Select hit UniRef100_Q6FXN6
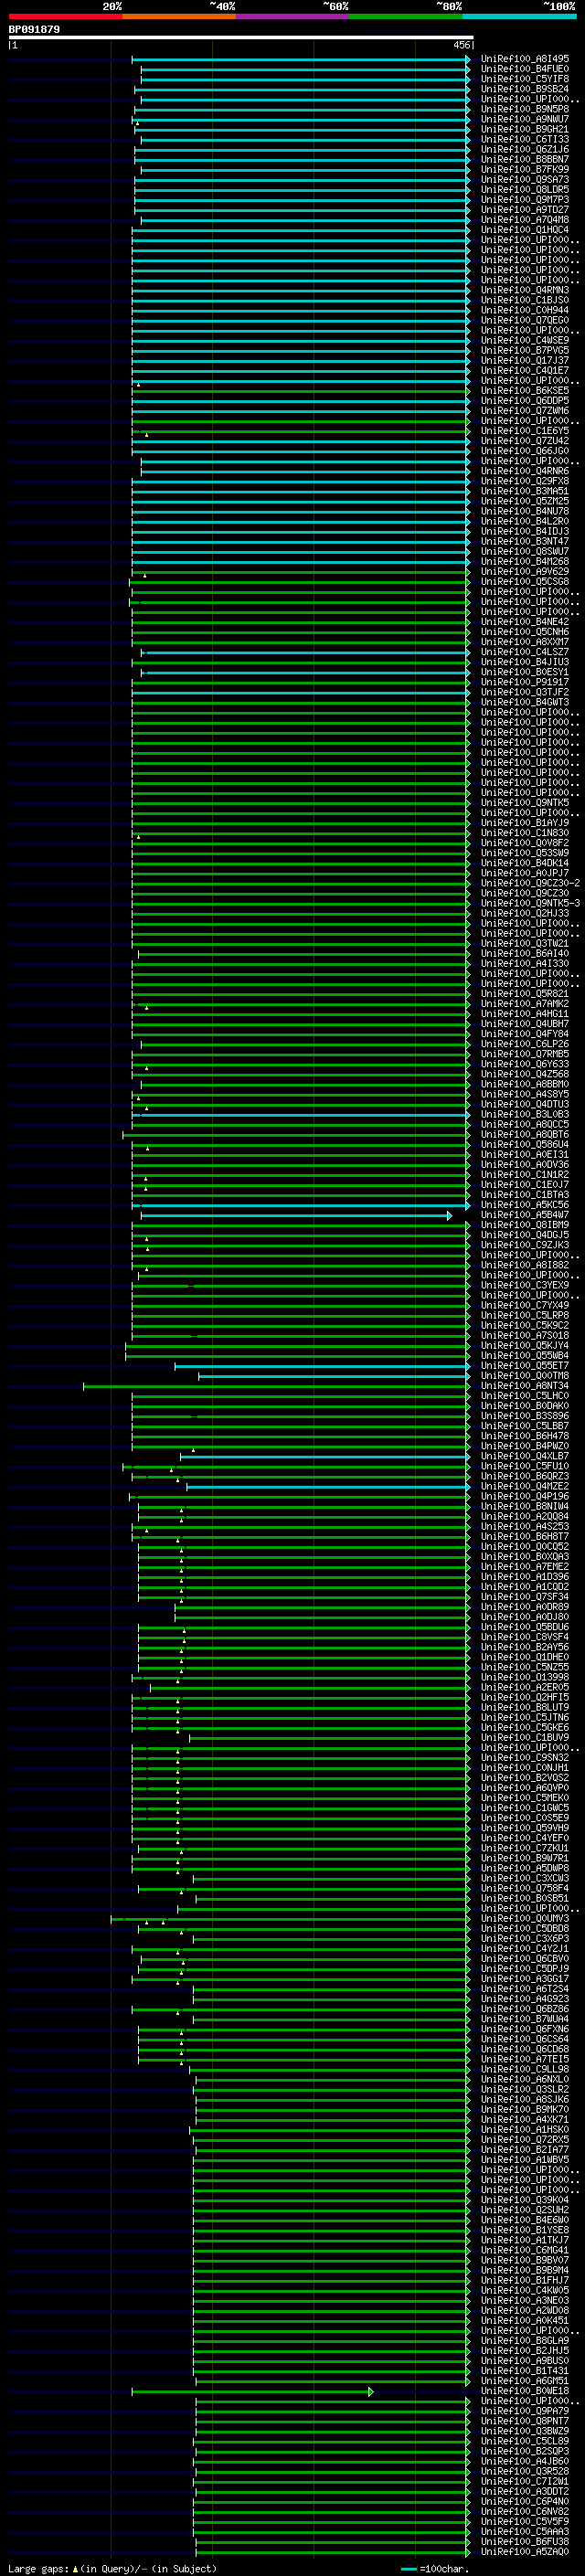585x2576 pixels. [525, 2029]
